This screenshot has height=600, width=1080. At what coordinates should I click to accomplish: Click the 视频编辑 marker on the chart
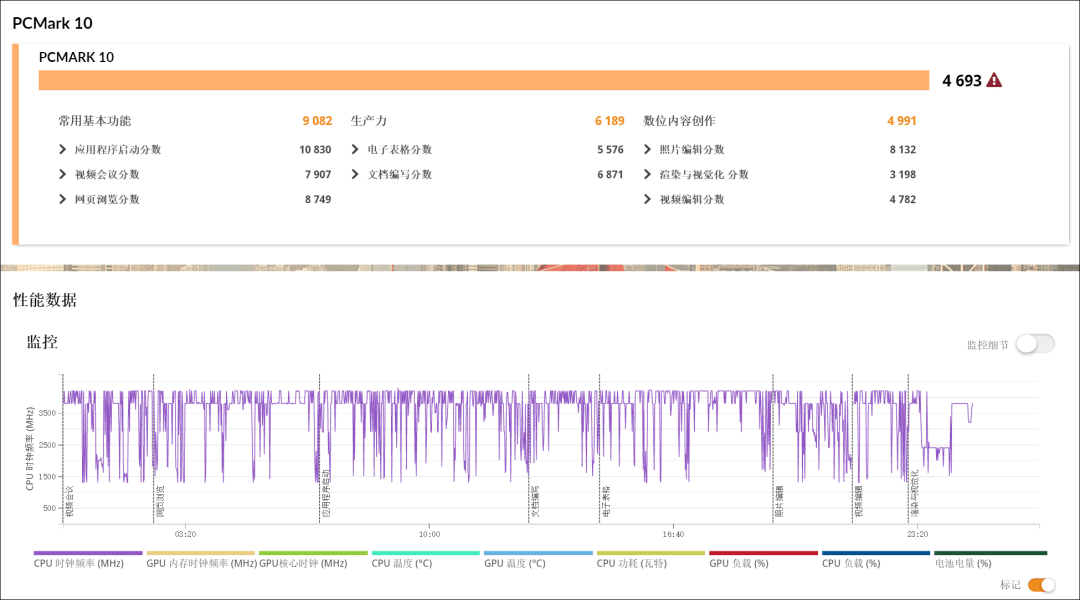(859, 501)
